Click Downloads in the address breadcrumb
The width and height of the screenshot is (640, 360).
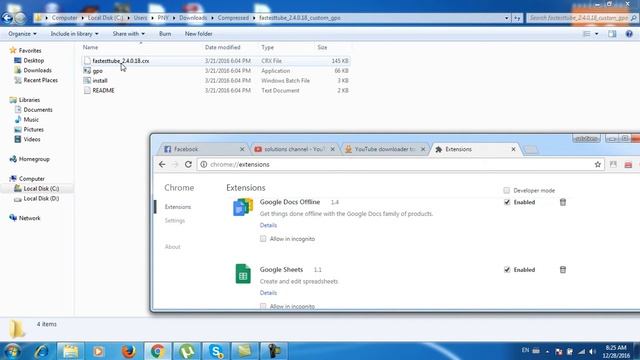(x=193, y=18)
